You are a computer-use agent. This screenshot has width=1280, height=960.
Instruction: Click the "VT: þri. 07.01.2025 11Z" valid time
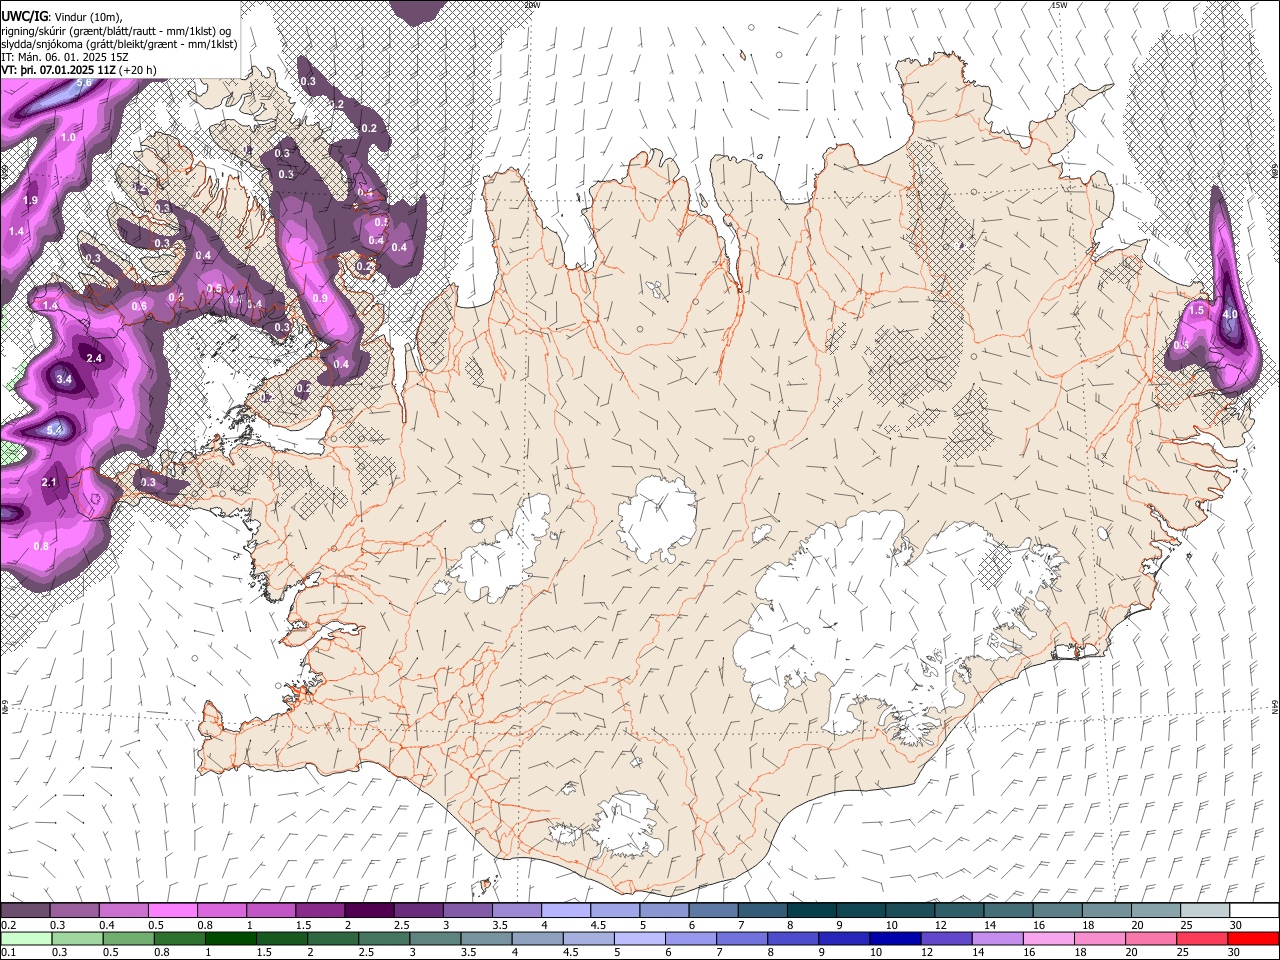(59, 71)
